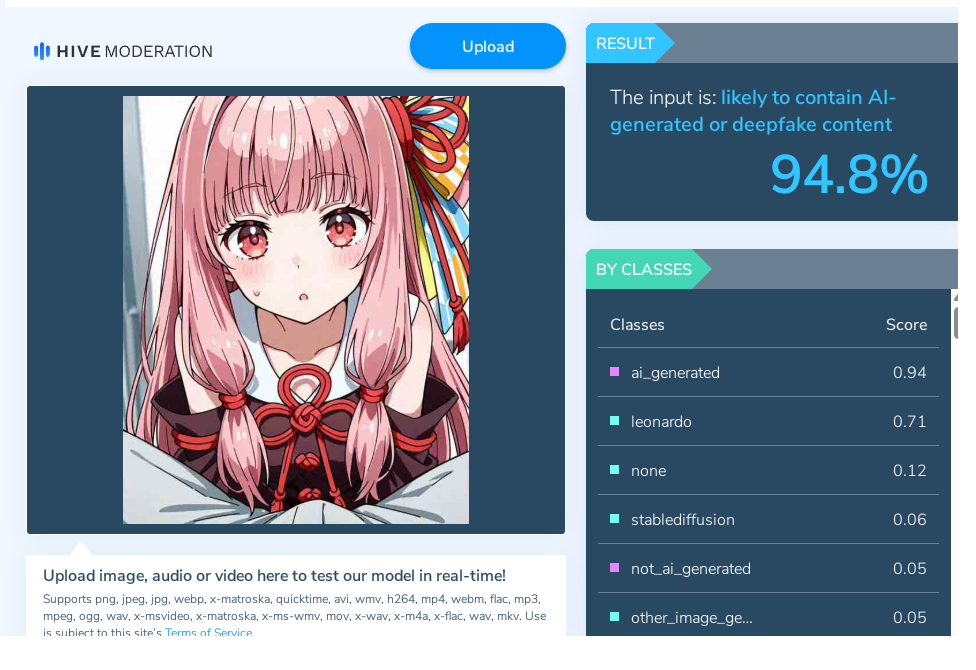Click the Classes column header
This screenshot has height=670, width=976.
[637, 324]
